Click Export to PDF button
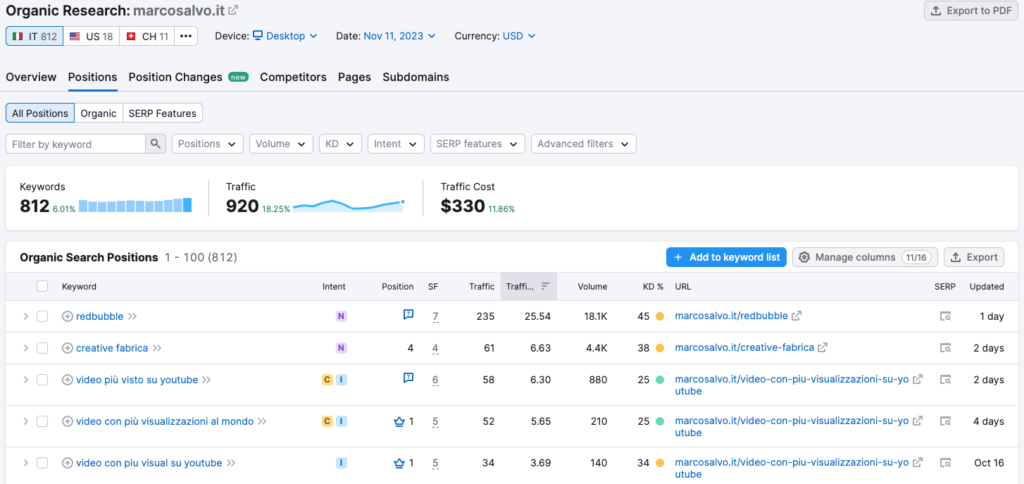This screenshot has width=1024, height=484. tap(971, 10)
